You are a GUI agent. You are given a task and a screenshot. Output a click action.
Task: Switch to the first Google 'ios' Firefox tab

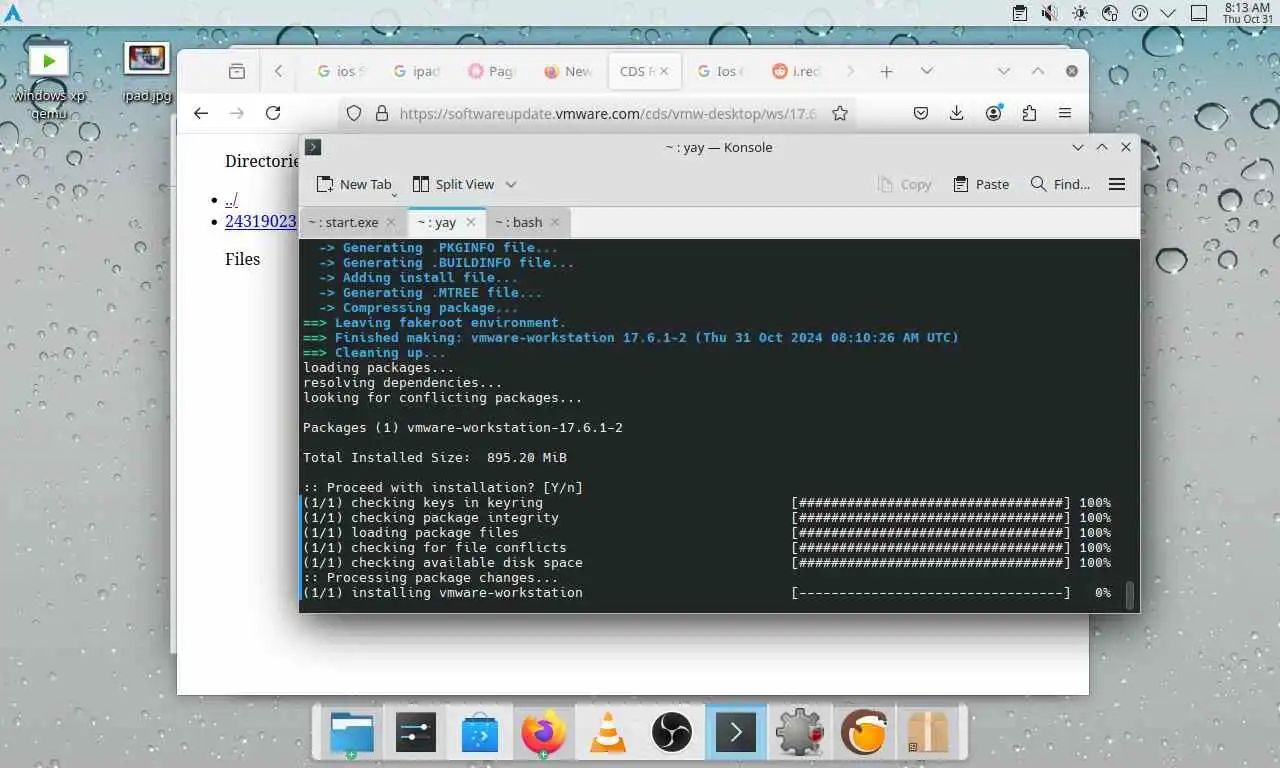341,71
